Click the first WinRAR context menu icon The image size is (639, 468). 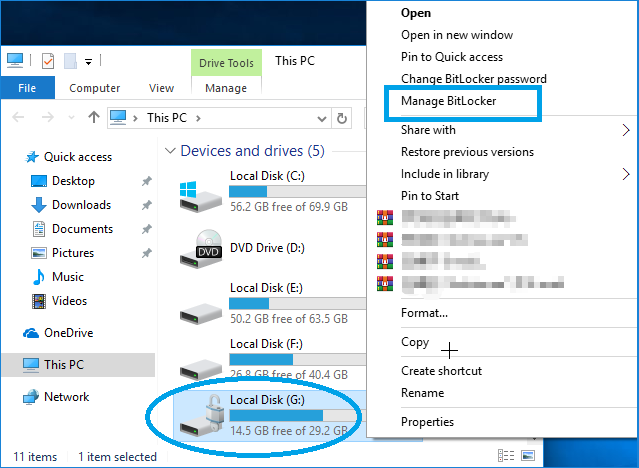point(385,217)
